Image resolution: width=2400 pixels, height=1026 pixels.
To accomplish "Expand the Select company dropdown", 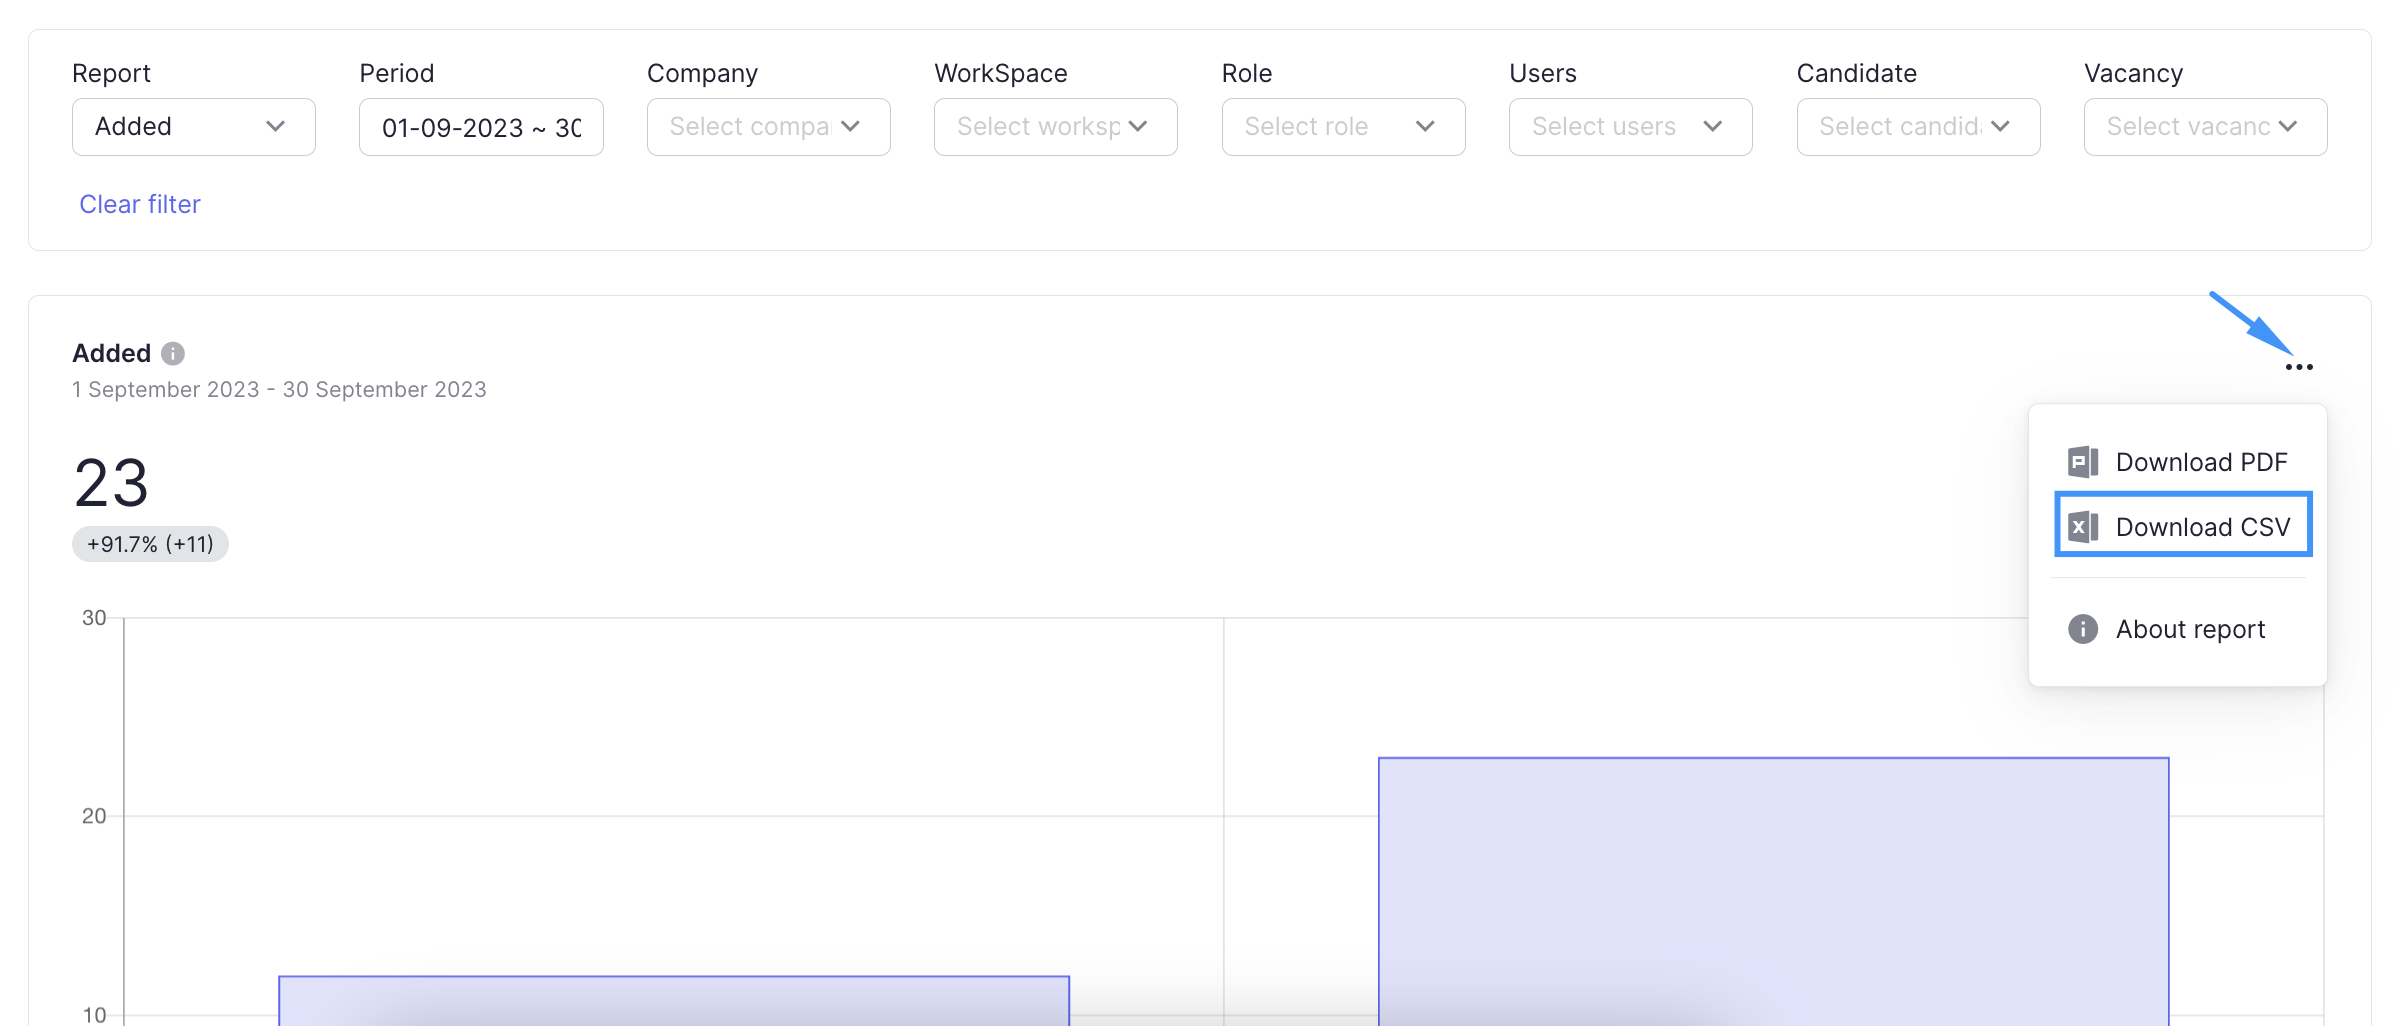I will (768, 127).
